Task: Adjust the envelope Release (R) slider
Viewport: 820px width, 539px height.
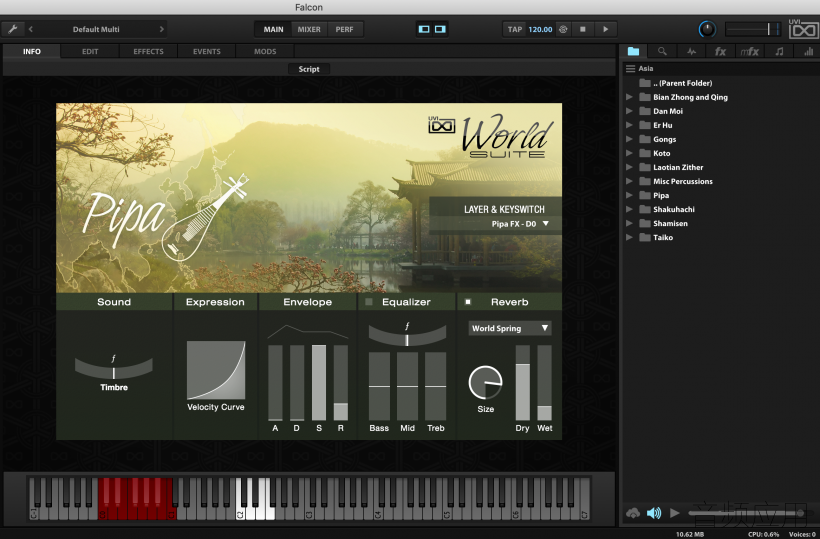Action: [341, 383]
